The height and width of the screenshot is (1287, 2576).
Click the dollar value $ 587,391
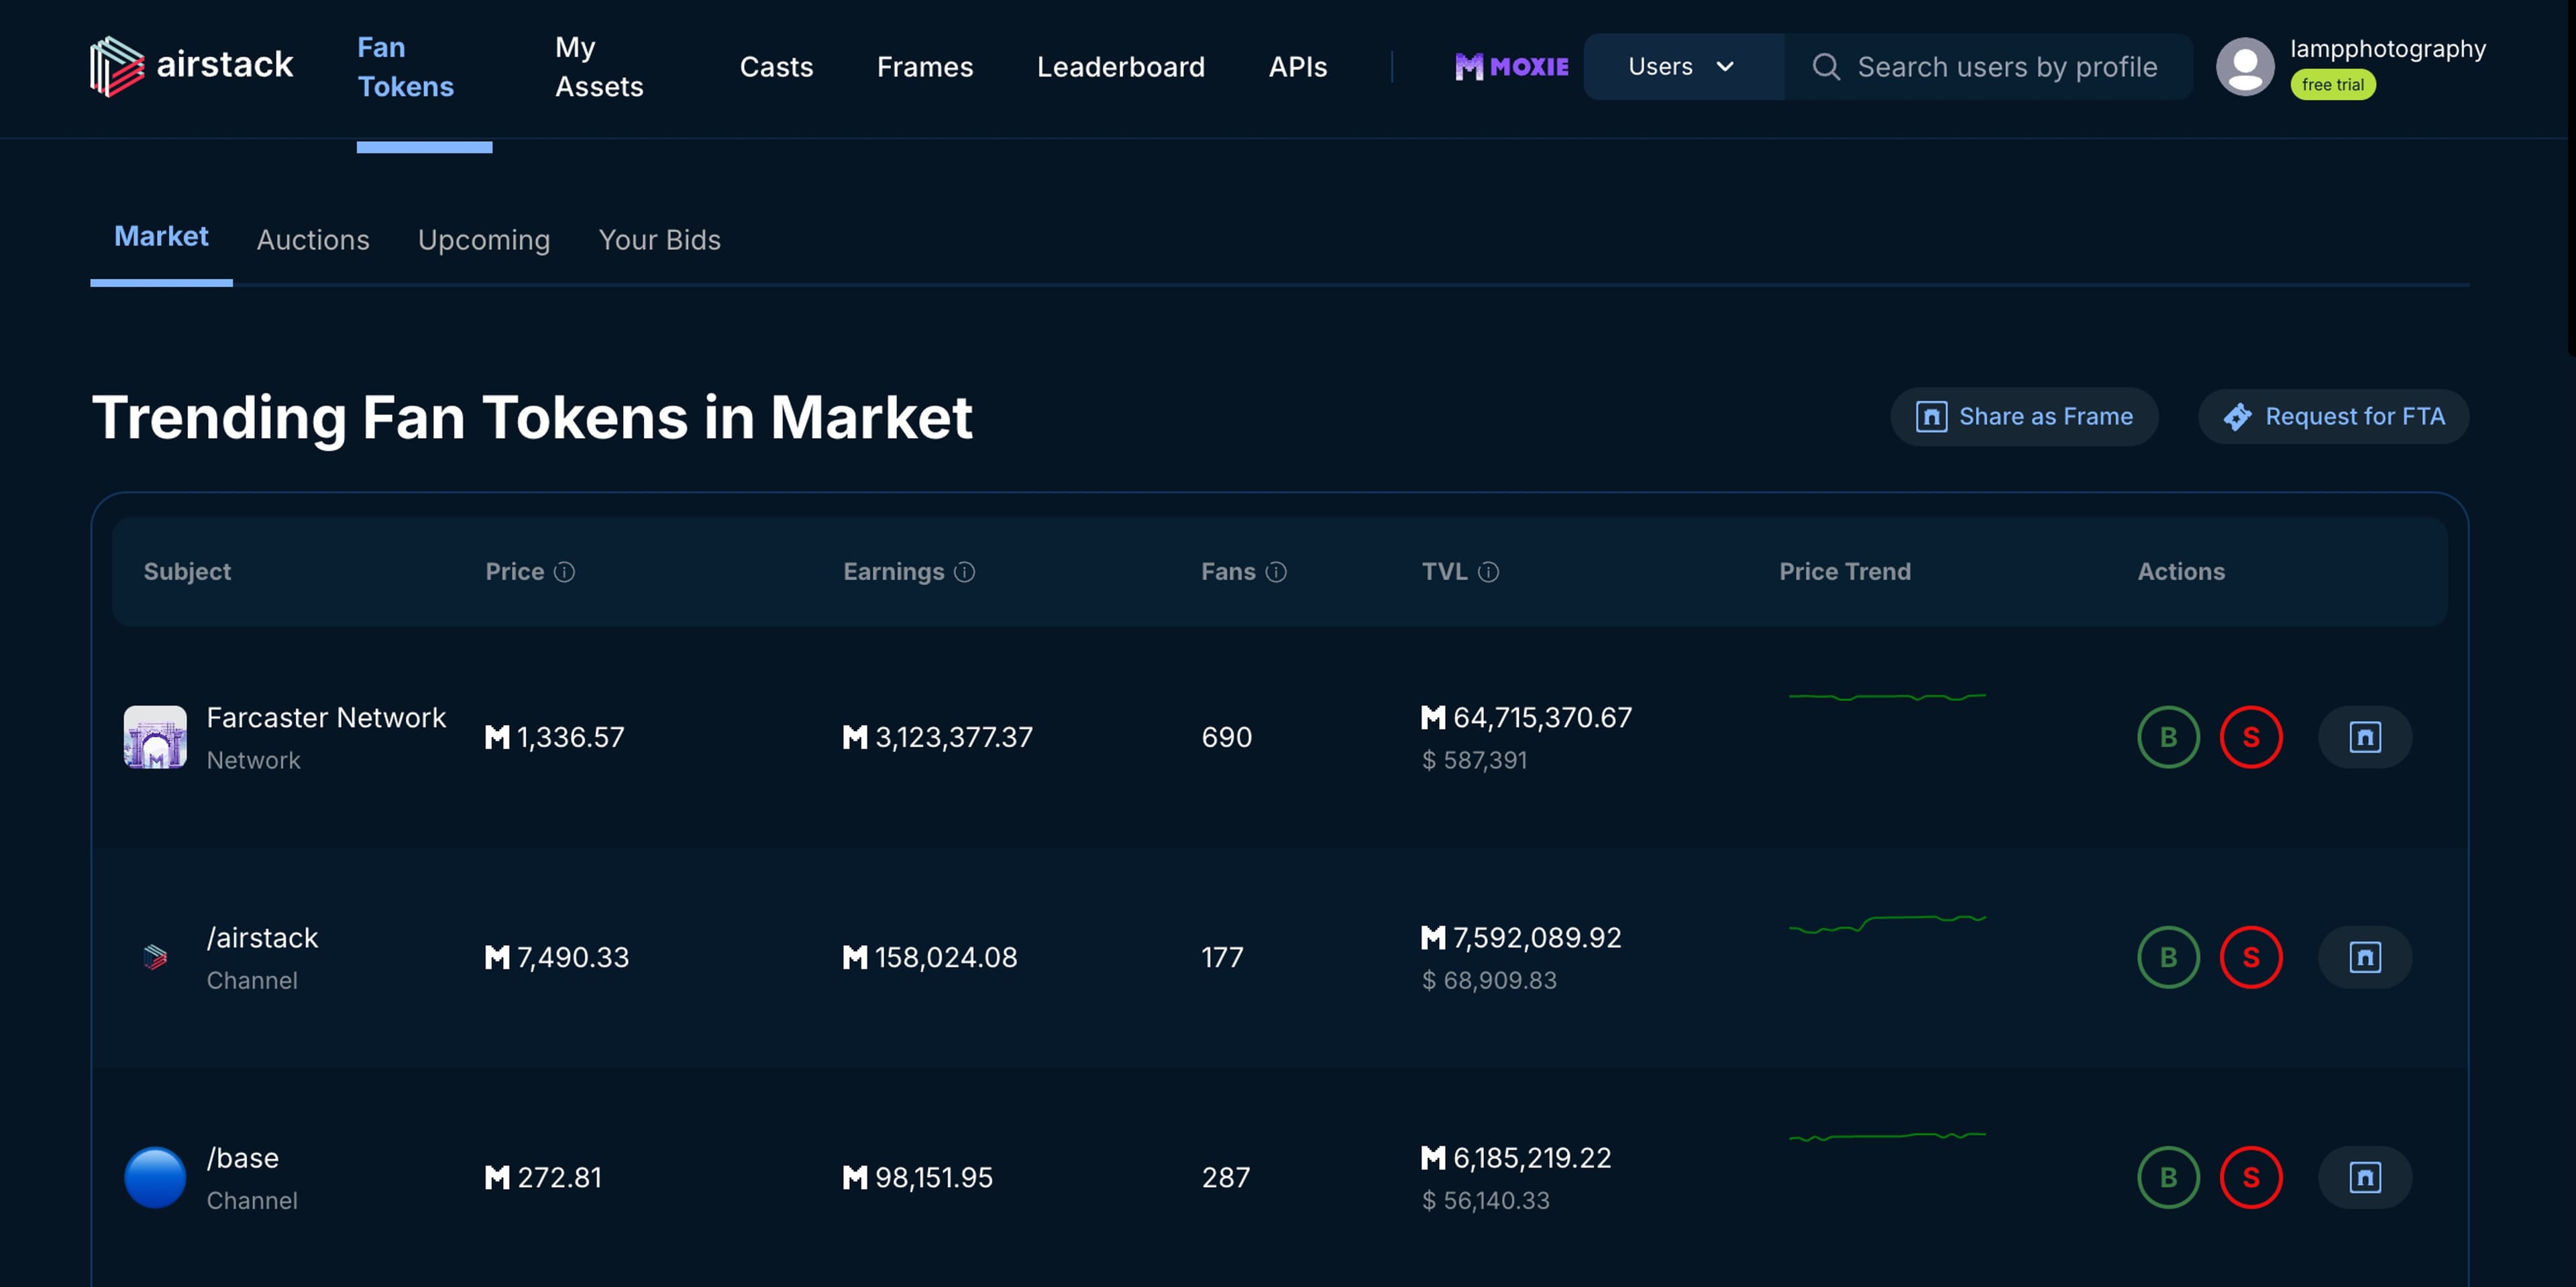(1475, 760)
